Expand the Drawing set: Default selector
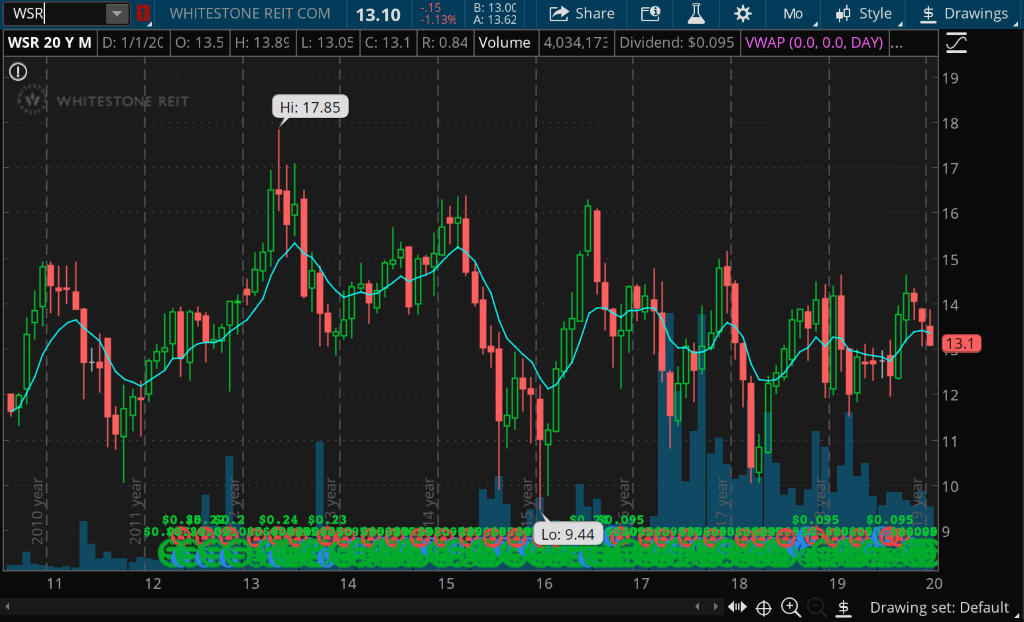This screenshot has width=1024, height=622. (938, 607)
